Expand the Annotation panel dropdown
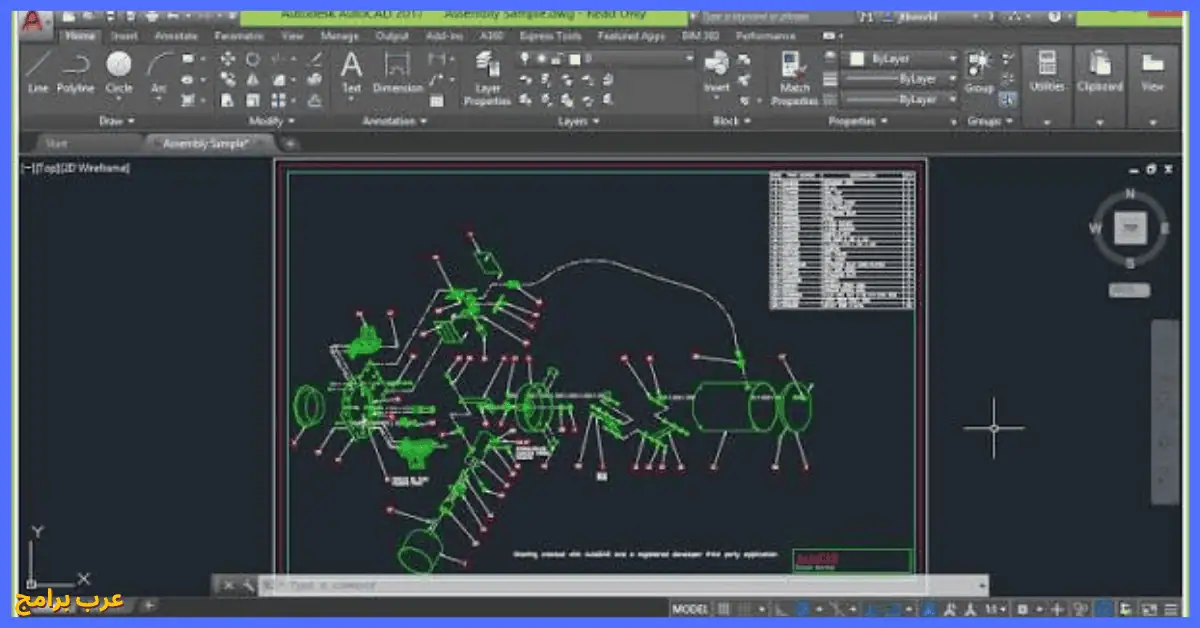Viewport: 1200px width, 628px height. tap(395, 121)
